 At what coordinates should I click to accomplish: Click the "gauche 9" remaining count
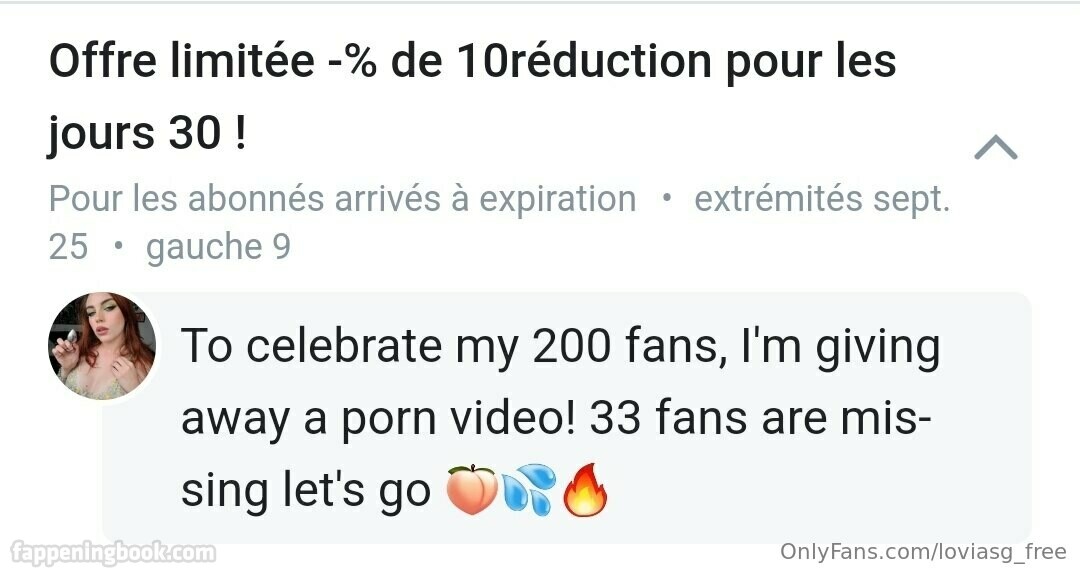[x=218, y=247]
